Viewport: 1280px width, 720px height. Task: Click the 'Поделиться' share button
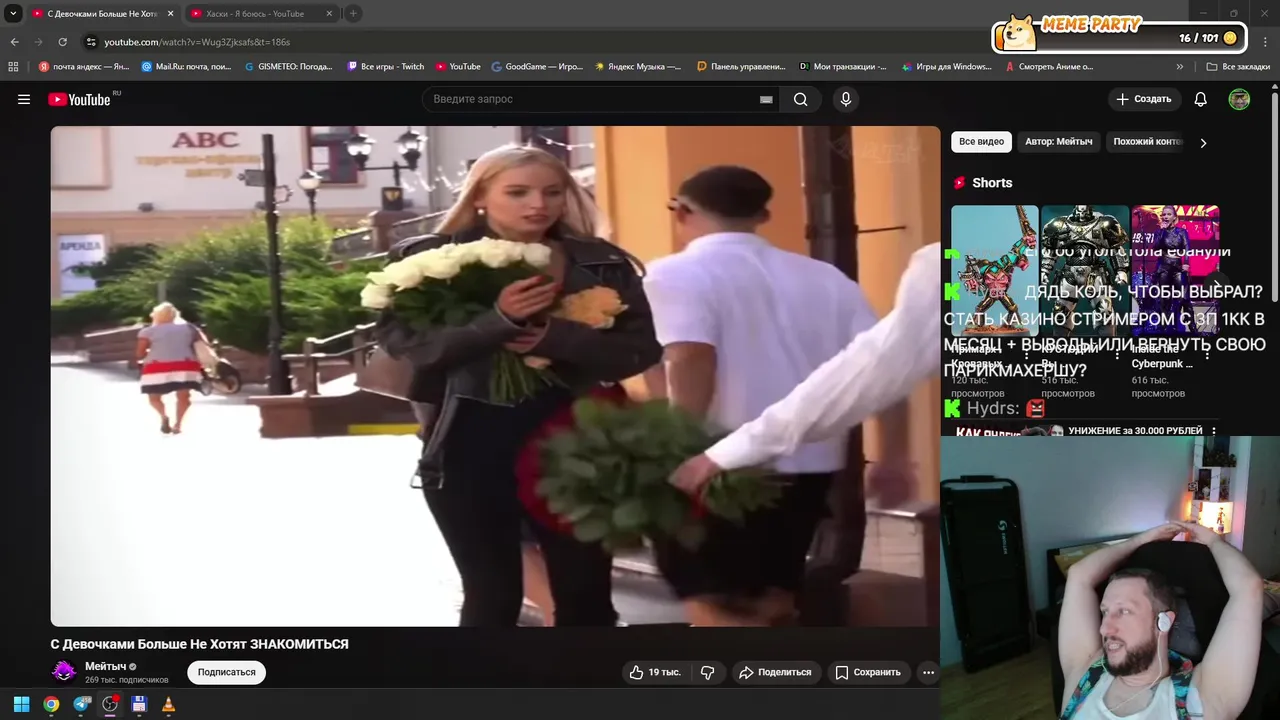pyautogui.click(x=775, y=672)
